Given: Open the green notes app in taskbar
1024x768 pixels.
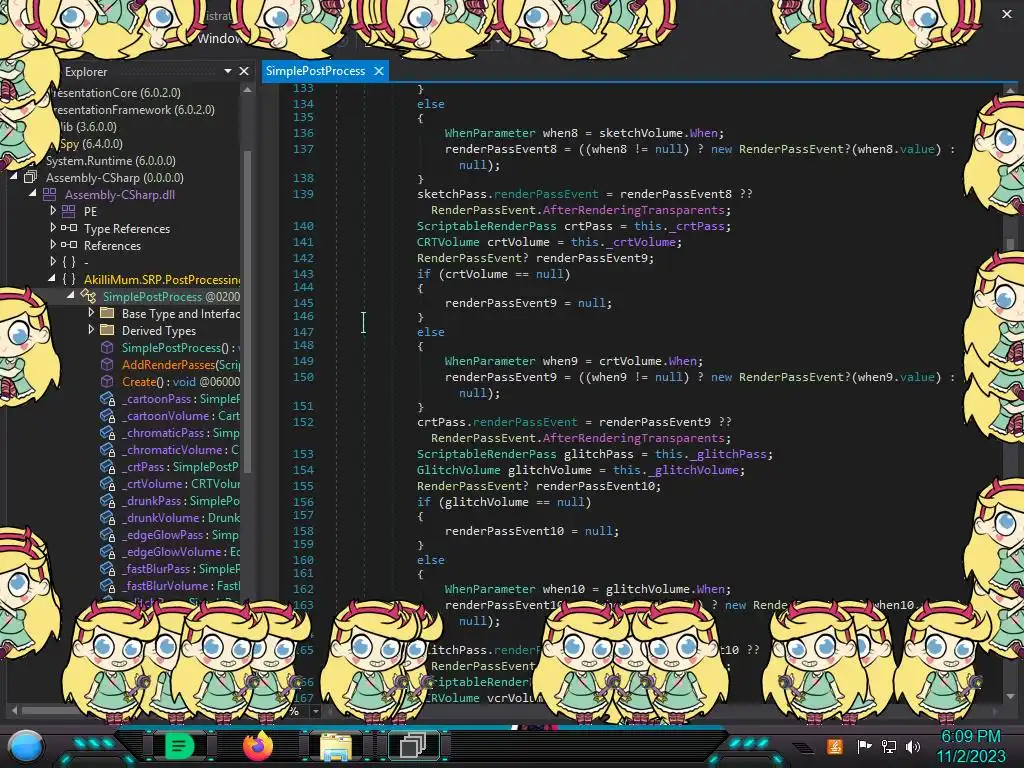Looking at the screenshot, I should [x=179, y=745].
